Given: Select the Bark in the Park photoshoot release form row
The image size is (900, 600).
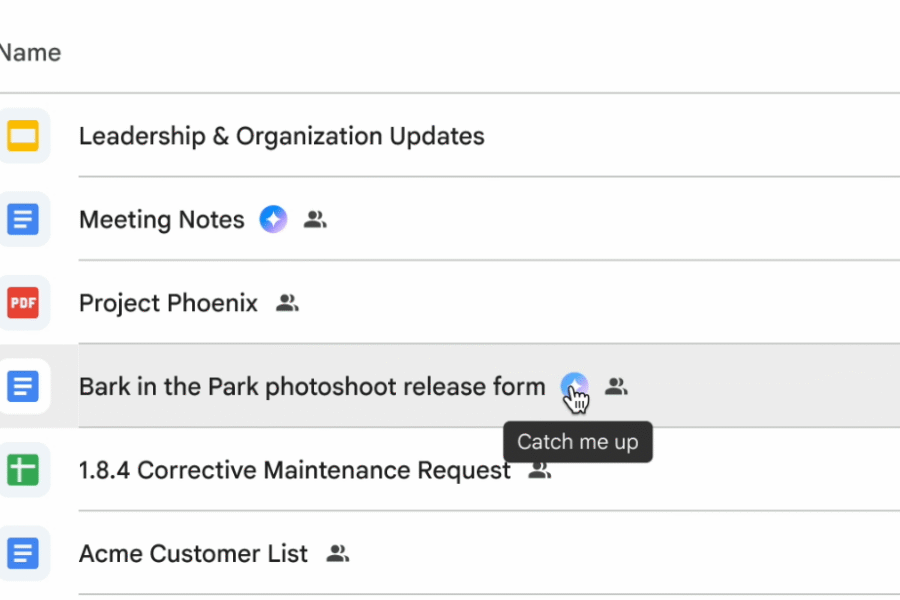Looking at the screenshot, I should point(312,386).
